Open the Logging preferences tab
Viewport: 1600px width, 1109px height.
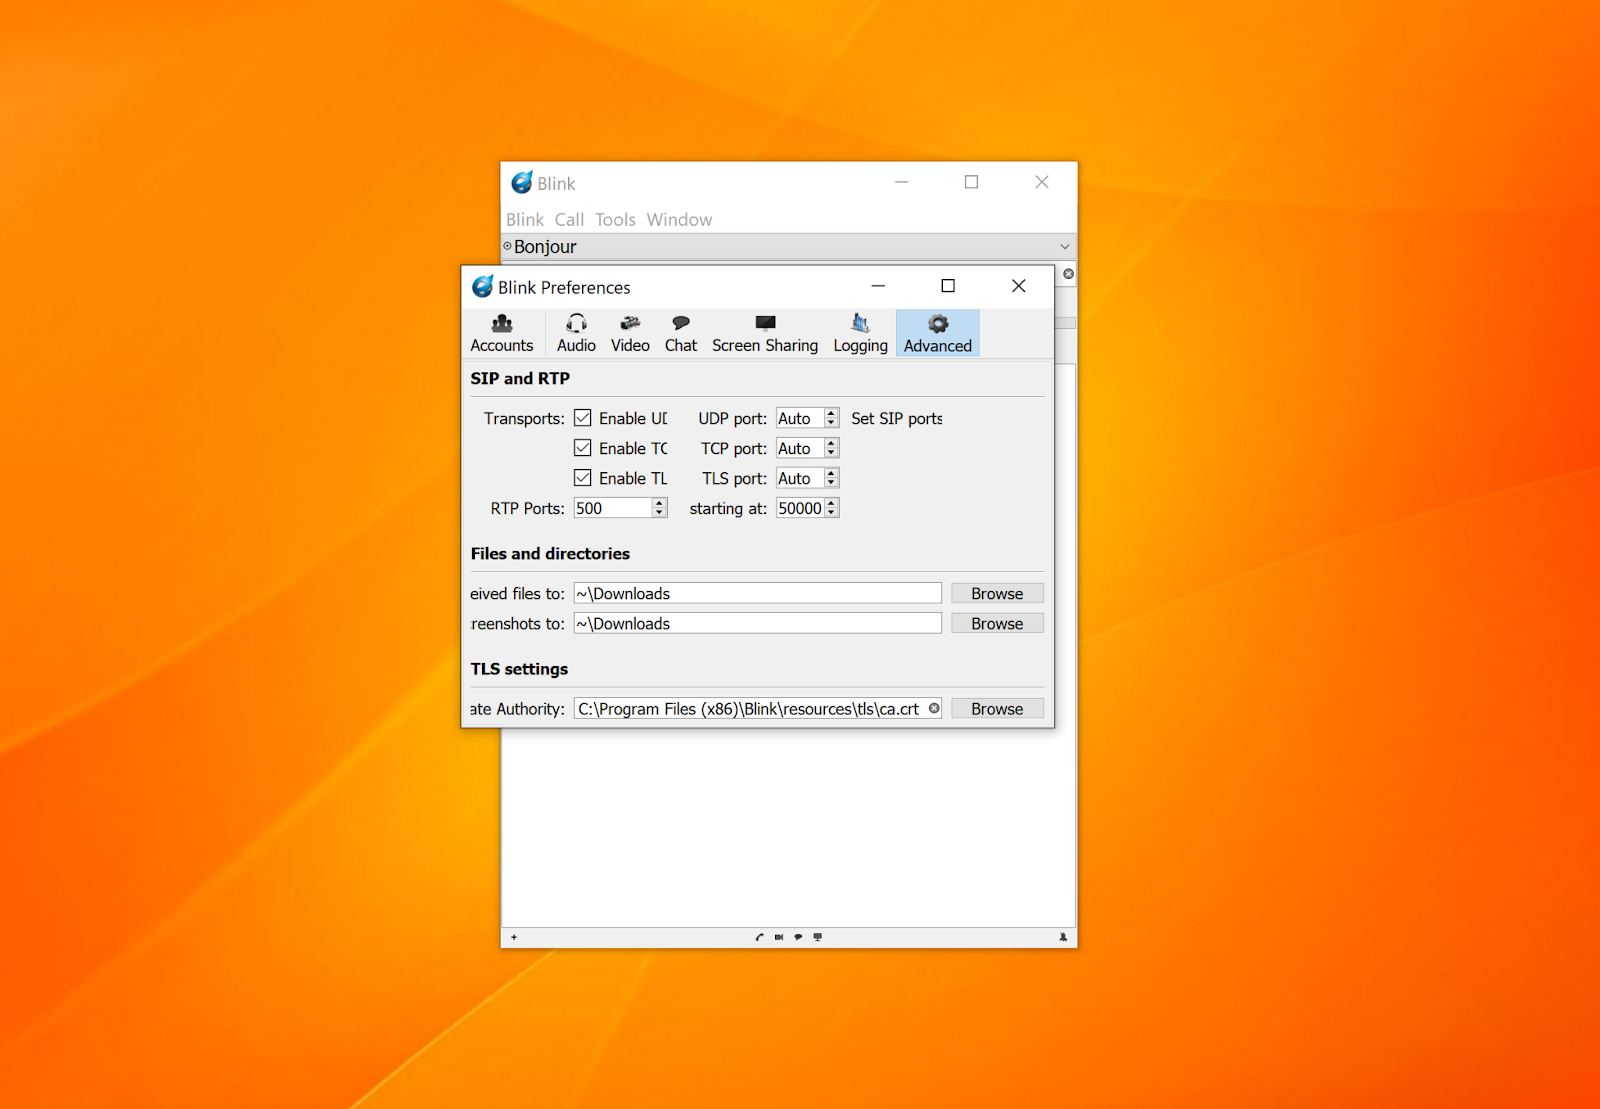pyautogui.click(x=860, y=333)
